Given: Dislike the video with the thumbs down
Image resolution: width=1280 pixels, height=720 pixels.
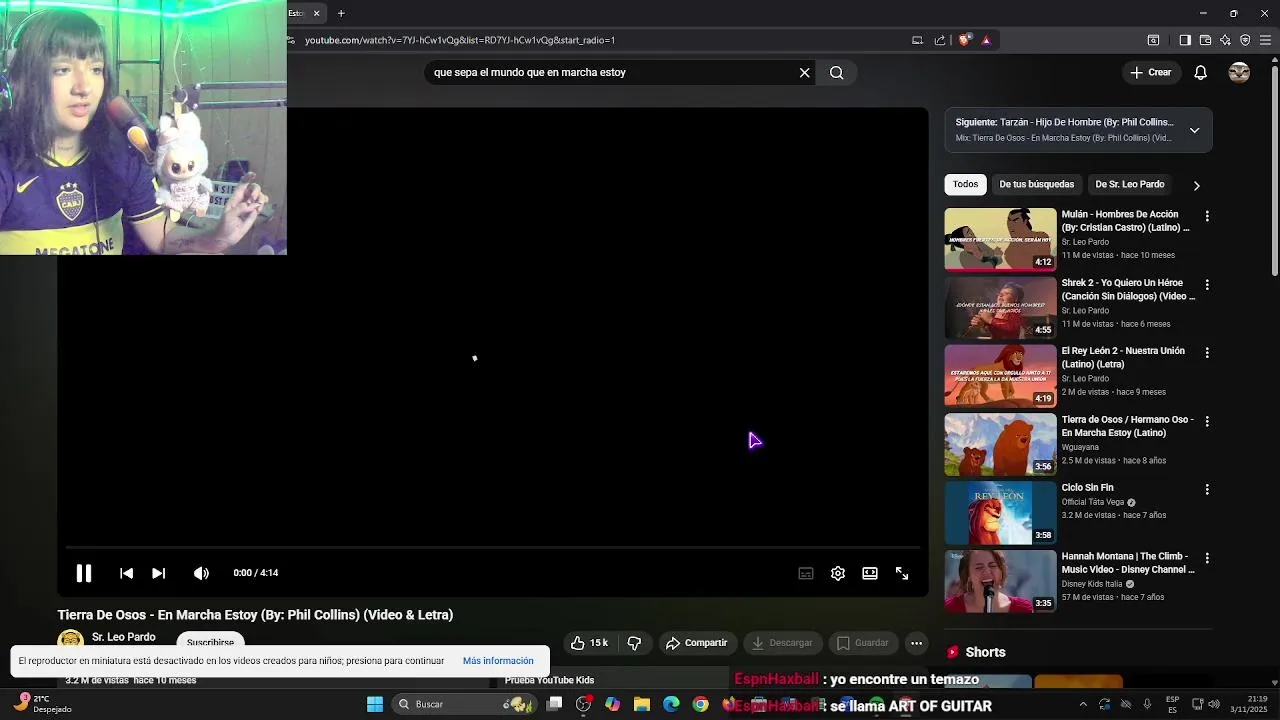Looking at the screenshot, I should (634, 643).
